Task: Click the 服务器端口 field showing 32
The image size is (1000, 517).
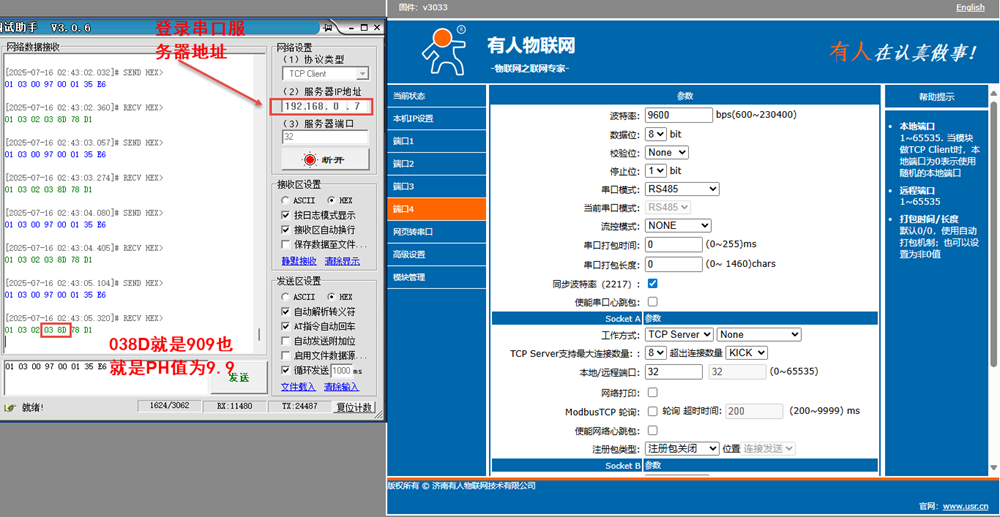Action: click(x=325, y=136)
